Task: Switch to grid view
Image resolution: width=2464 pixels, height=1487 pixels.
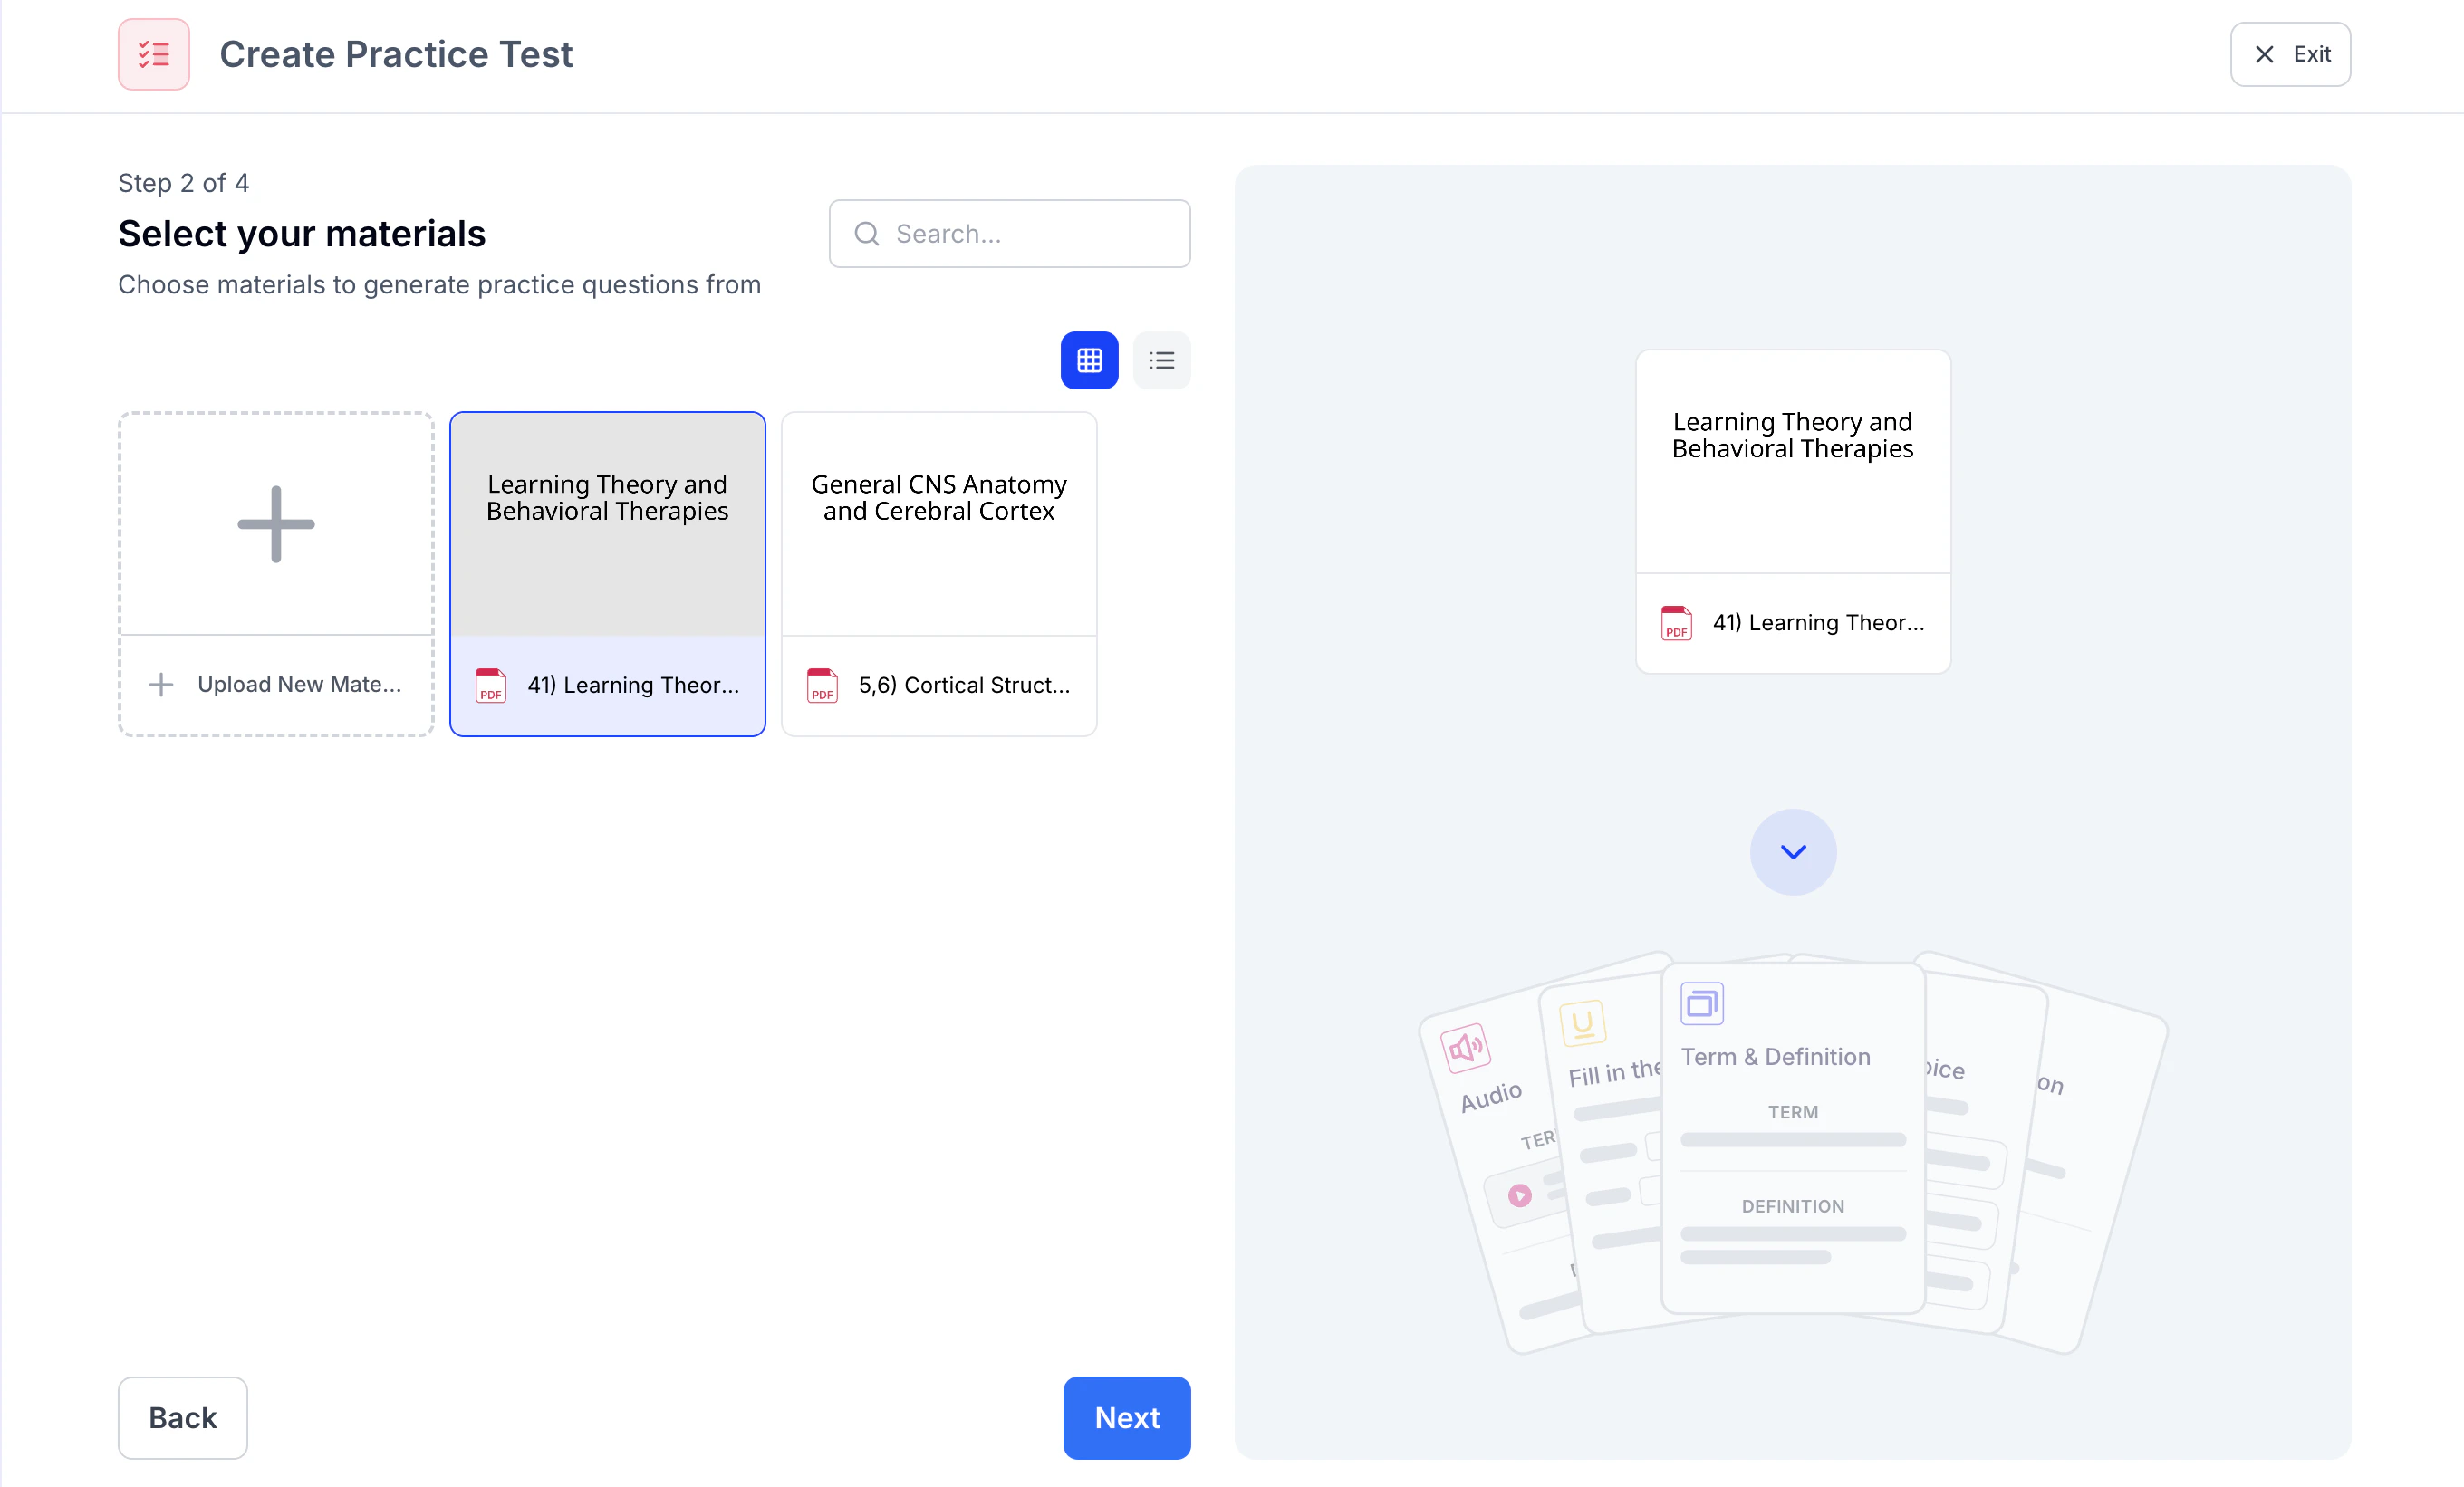Action: (x=1089, y=360)
